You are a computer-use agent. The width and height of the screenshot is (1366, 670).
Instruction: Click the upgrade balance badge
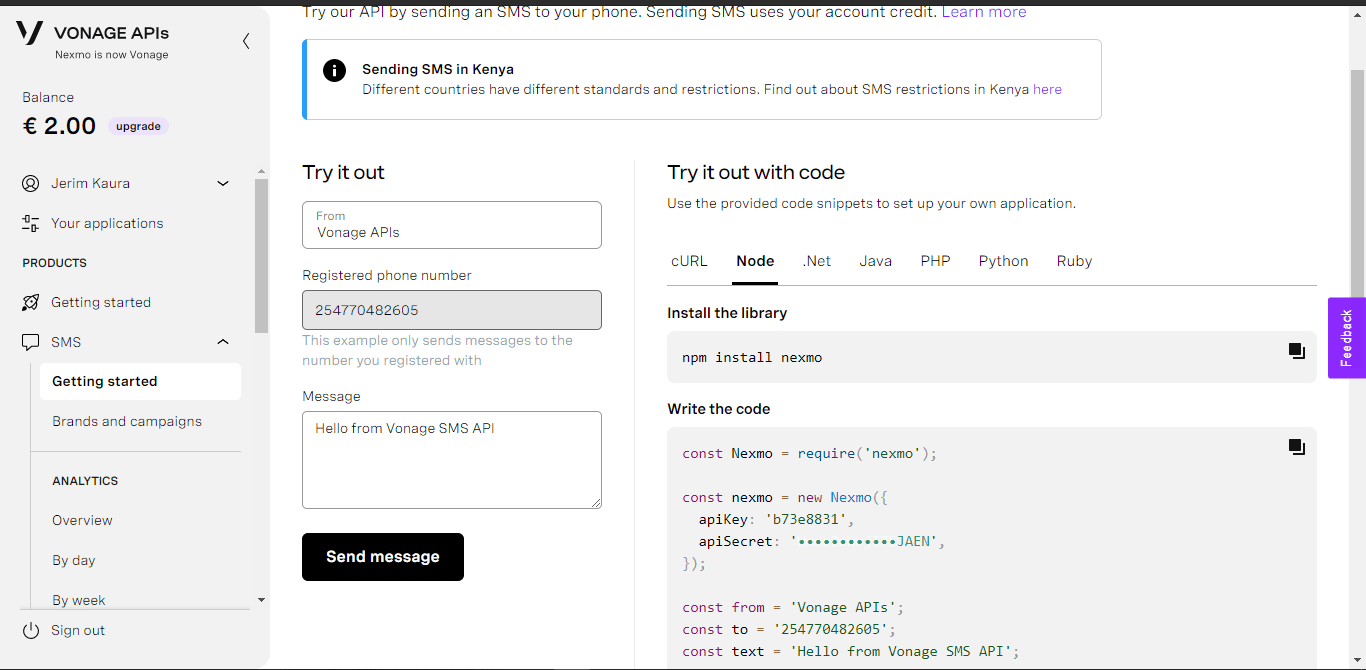point(138,127)
